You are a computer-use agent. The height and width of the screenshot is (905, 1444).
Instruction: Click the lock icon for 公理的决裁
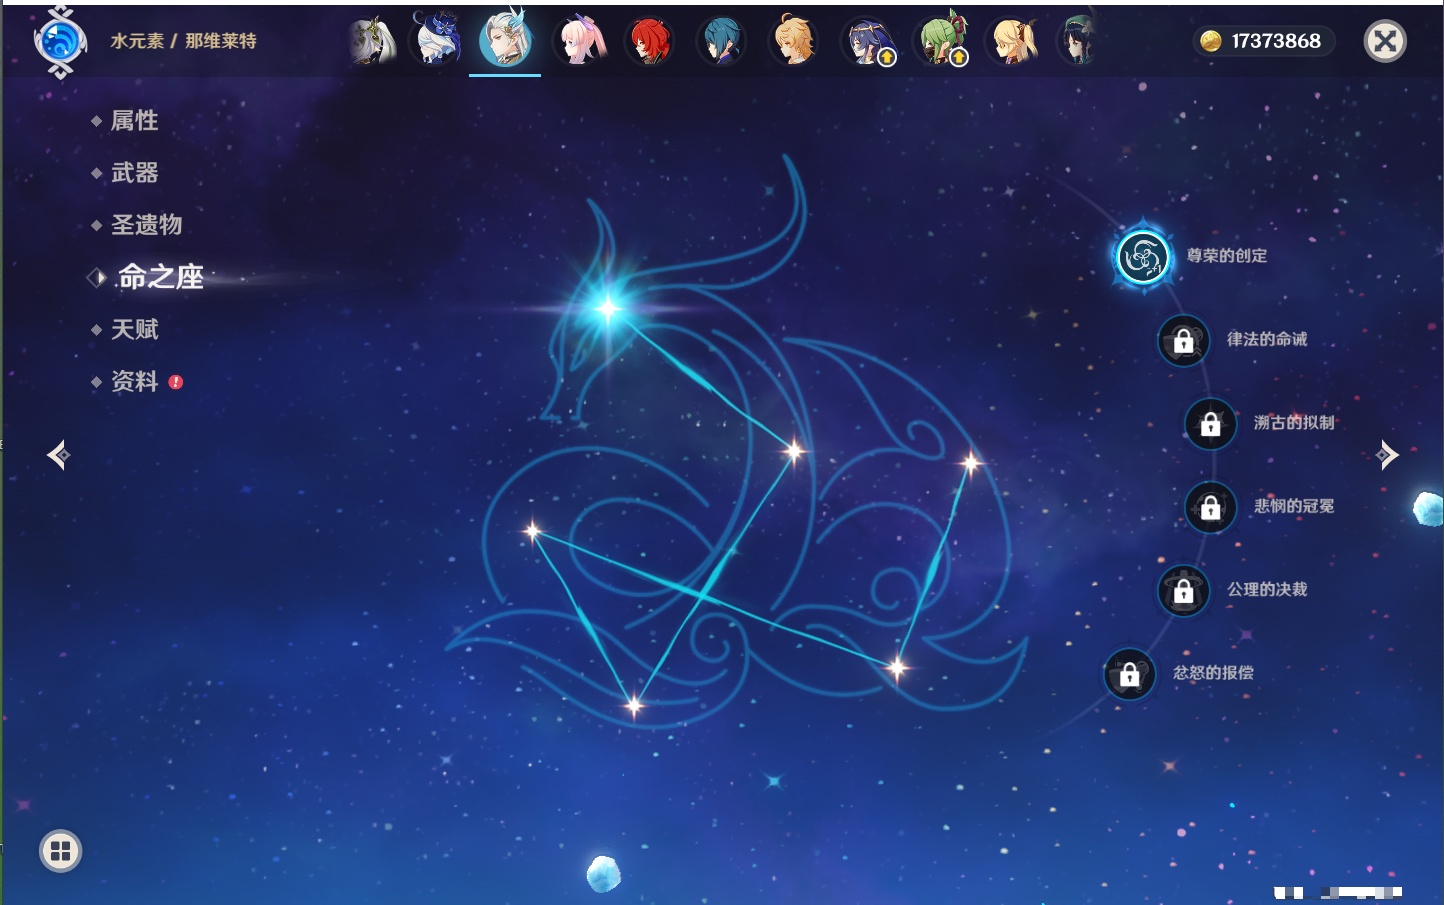(x=1183, y=590)
